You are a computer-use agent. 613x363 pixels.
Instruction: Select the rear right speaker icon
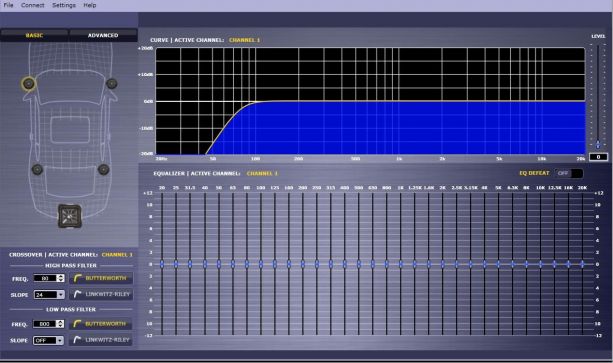coord(103,169)
